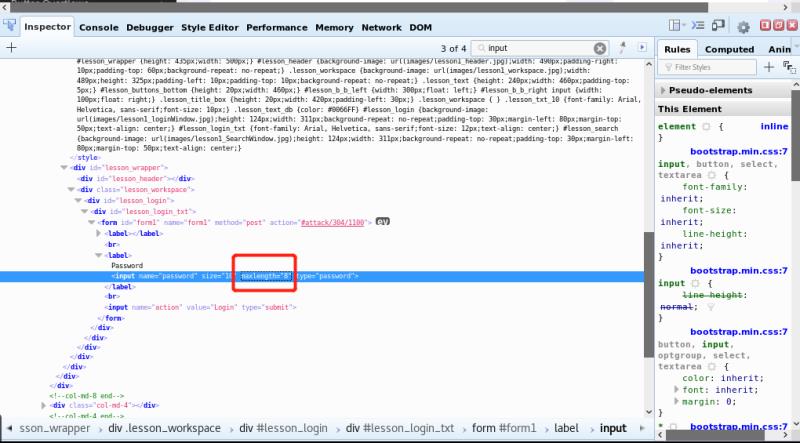Select div#lesson_login breadcrumb
Image resolution: width=800 pixels, height=443 pixels.
point(283,428)
